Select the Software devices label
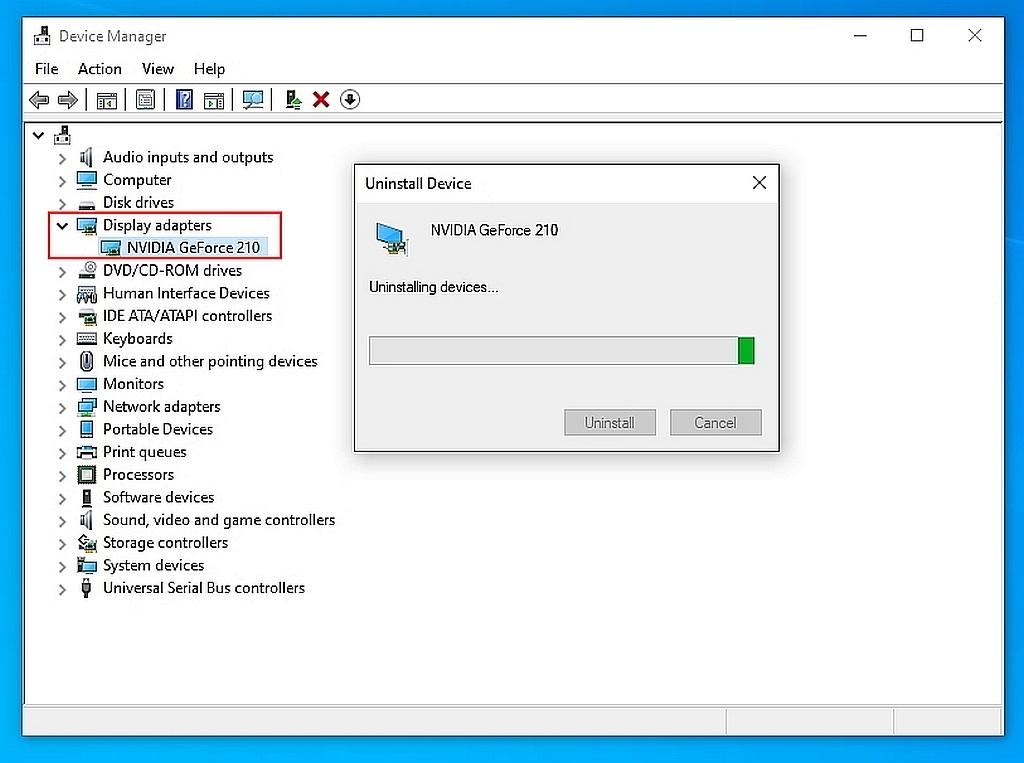 (x=159, y=497)
